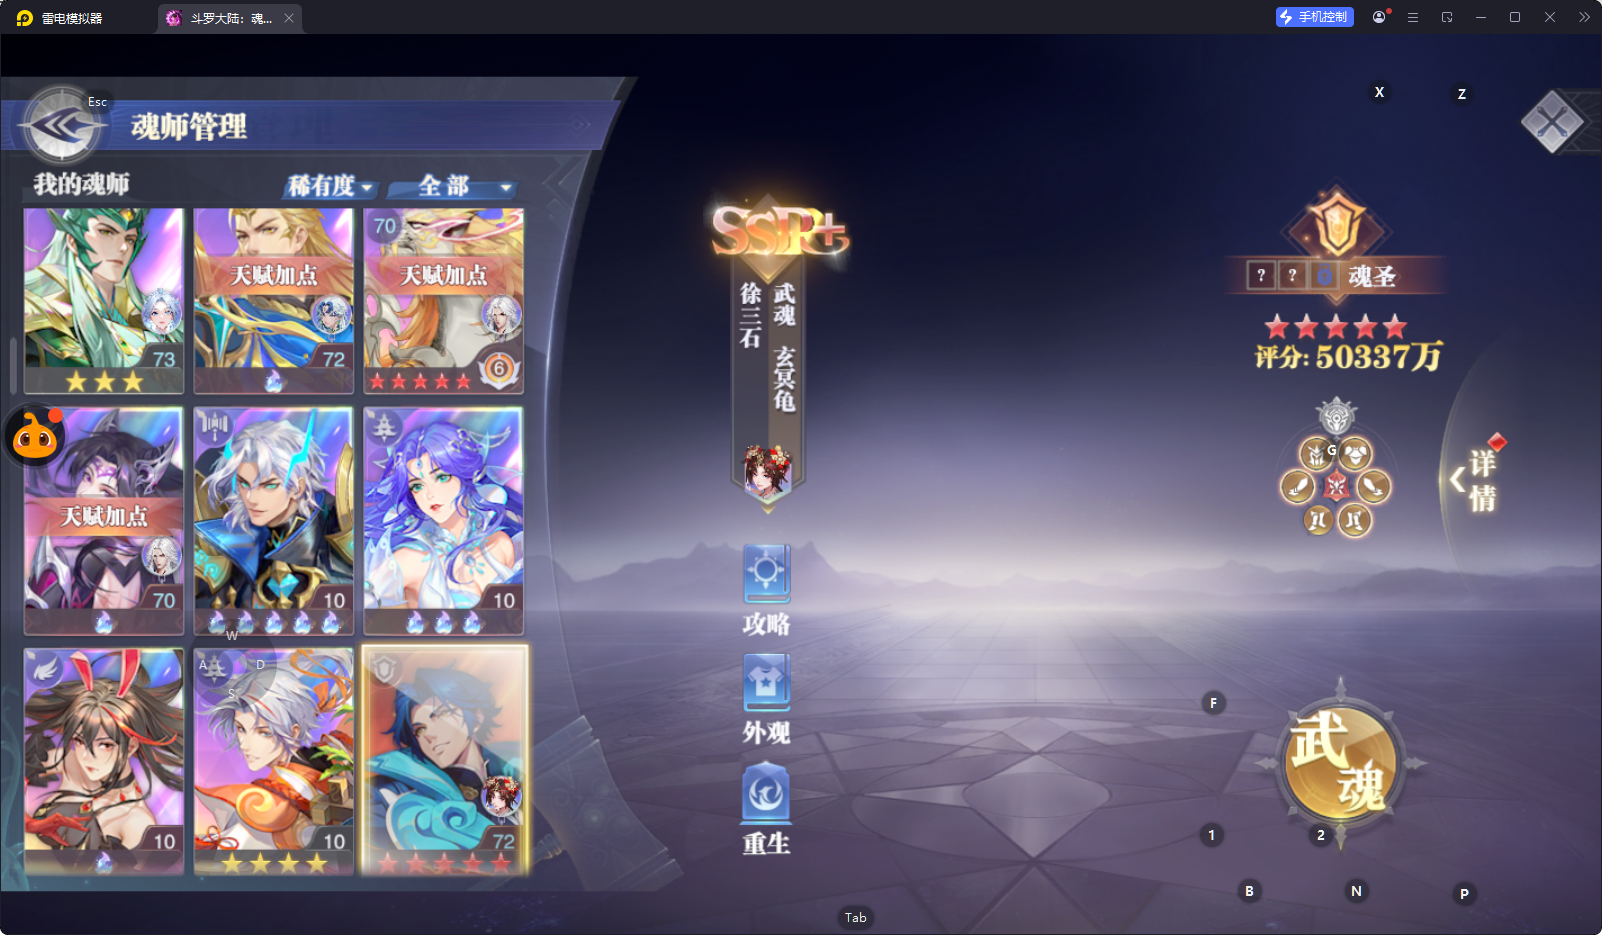Open the 重生 rebirth icon
Image resolution: width=1602 pixels, height=935 pixels.
point(767,809)
